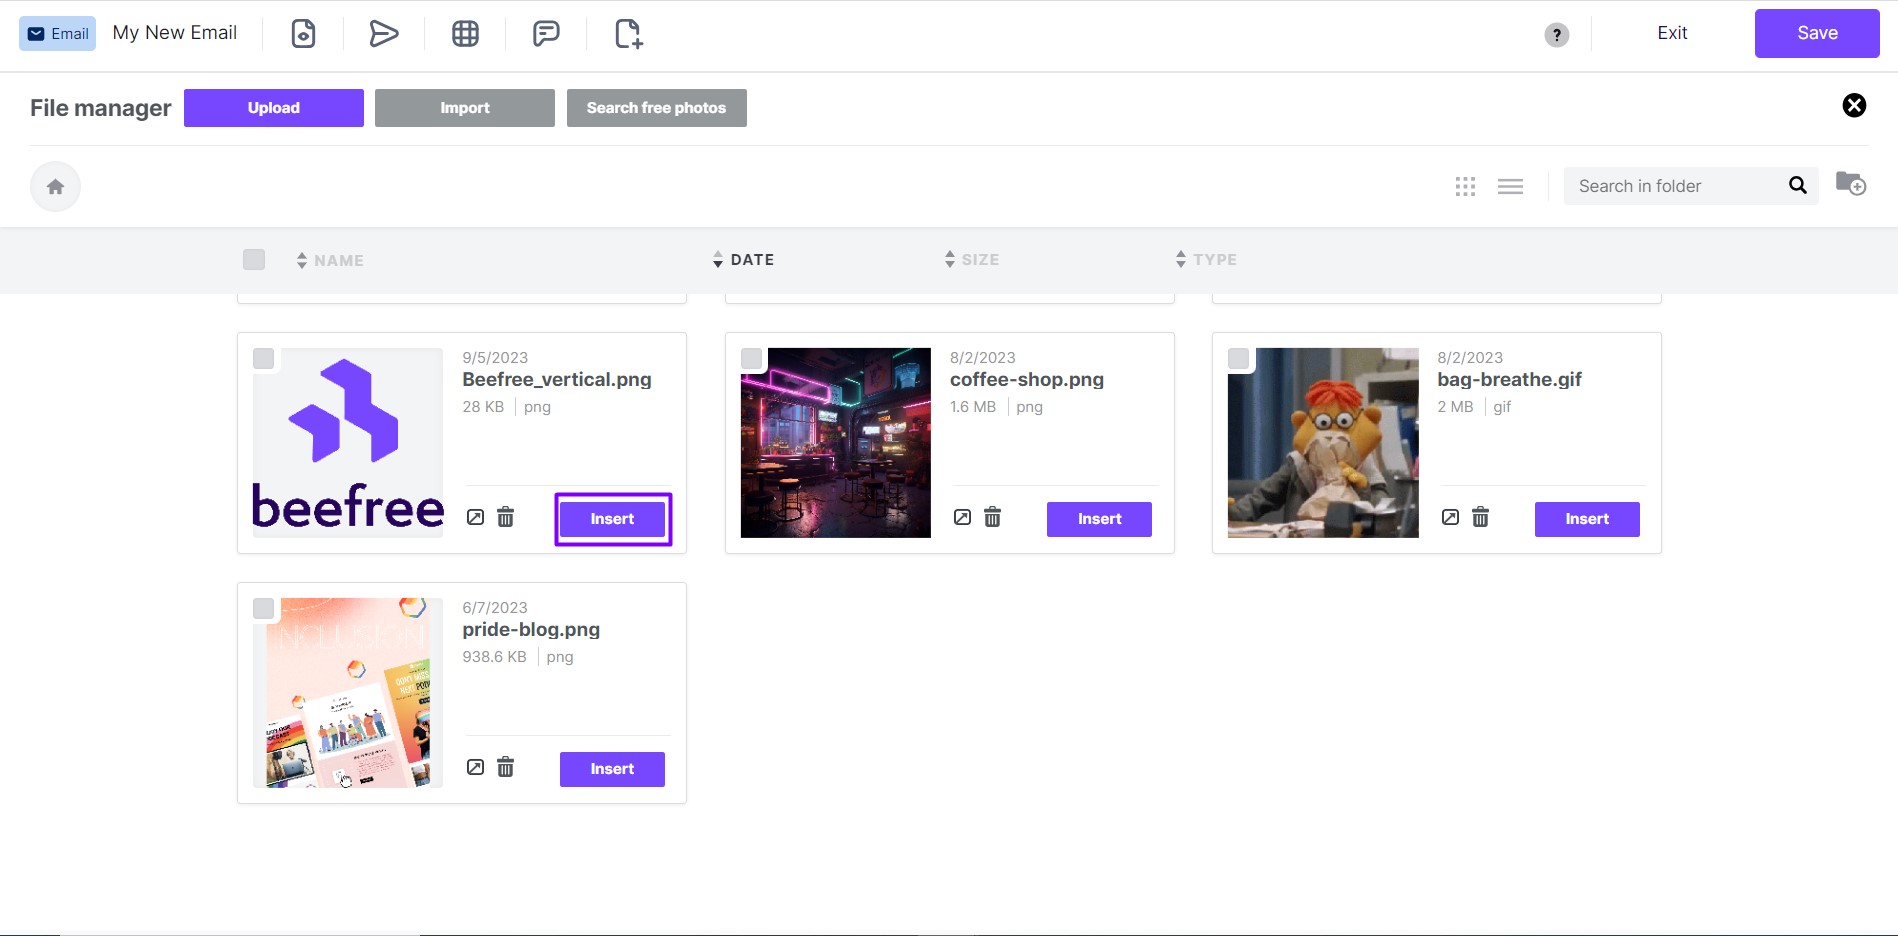Click the muppet gif thumbnail
This screenshot has width=1898, height=936.
coord(1323,443)
